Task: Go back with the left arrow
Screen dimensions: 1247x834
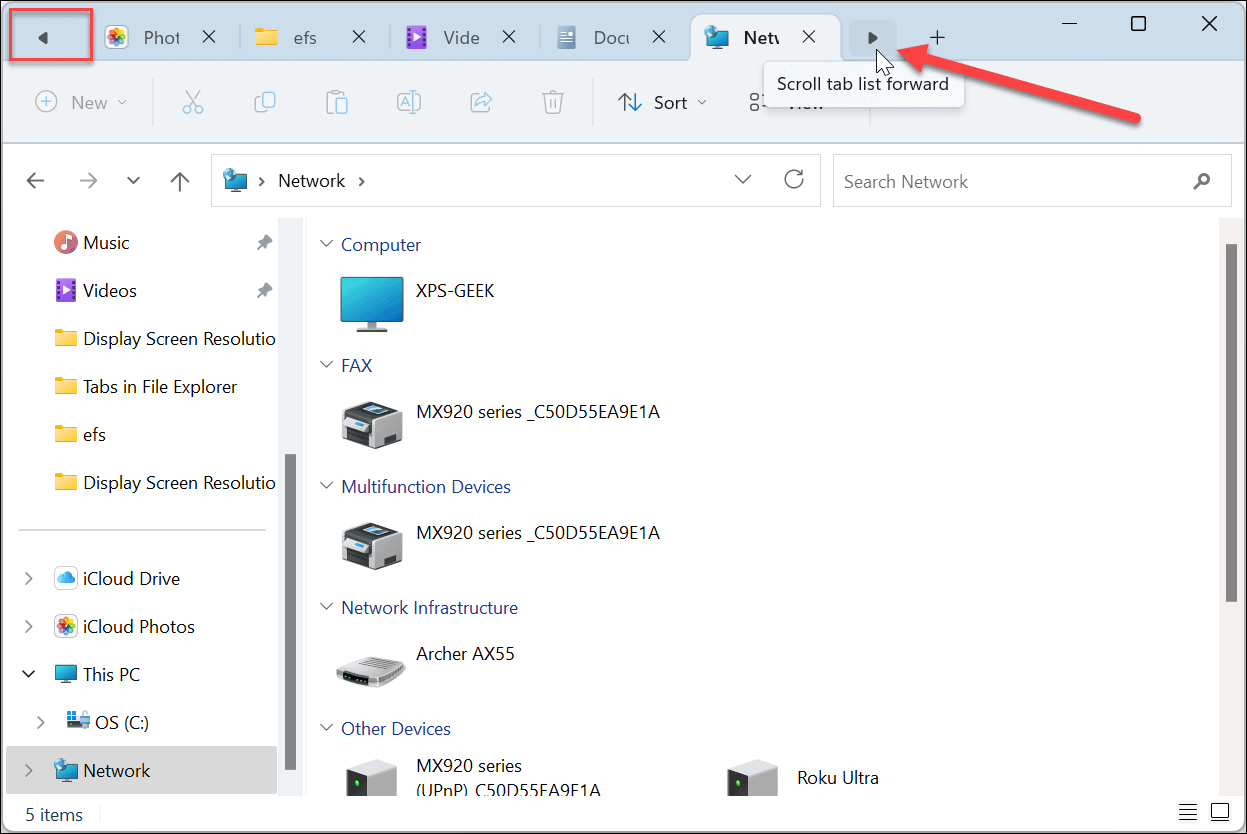Action: [x=36, y=181]
